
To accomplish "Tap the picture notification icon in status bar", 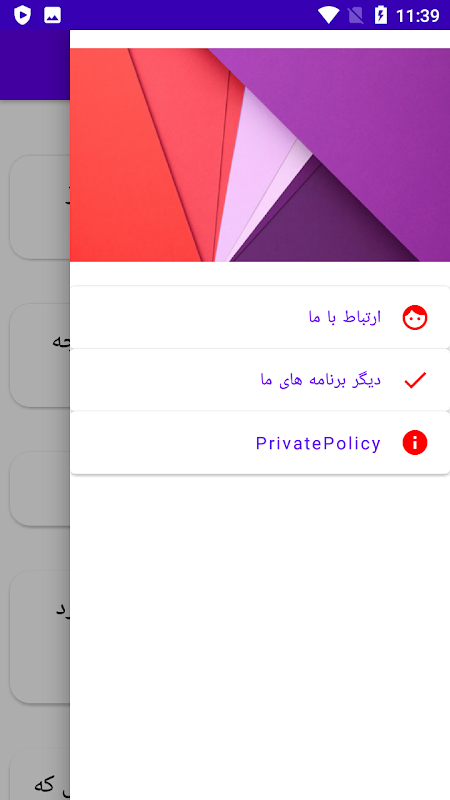I will pos(53,15).
